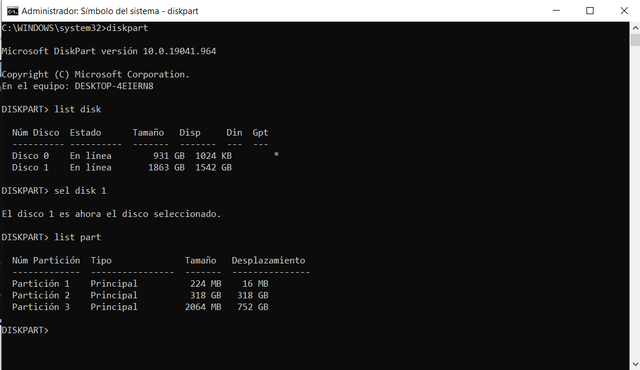Click the 'Tamaño' header in disk table

148,133
